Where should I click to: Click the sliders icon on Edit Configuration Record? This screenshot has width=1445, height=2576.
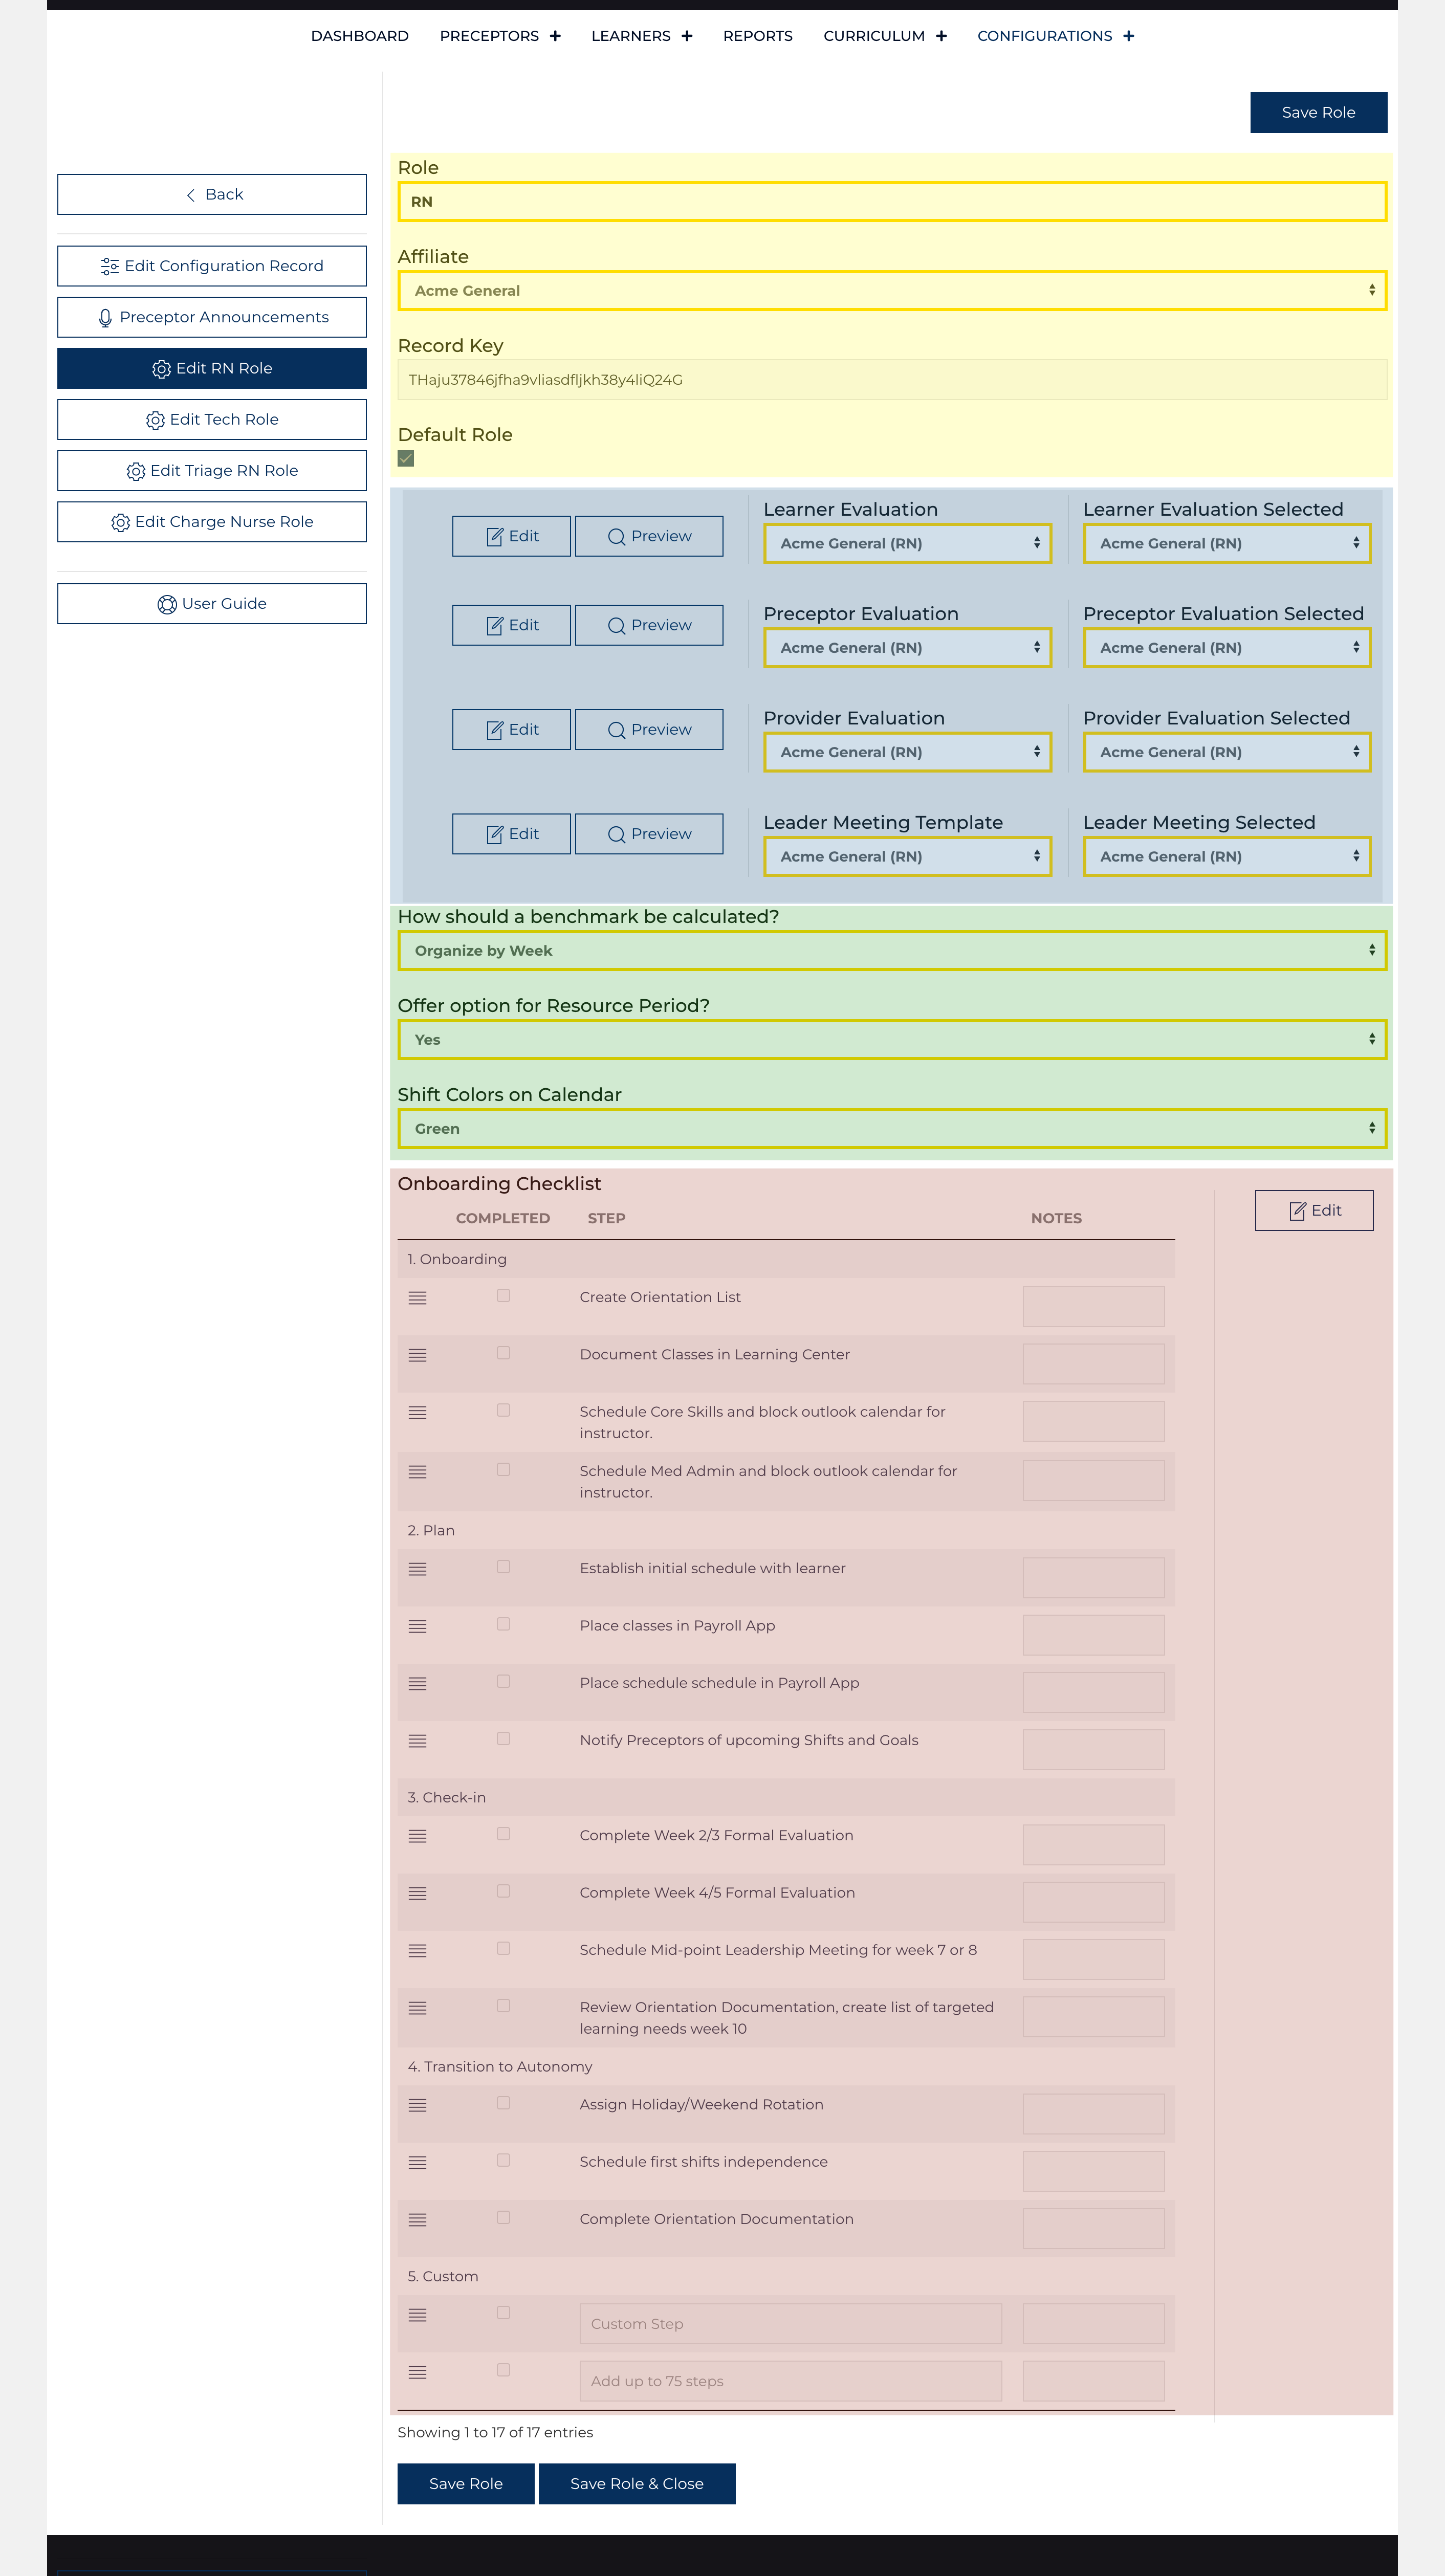(x=110, y=267)
